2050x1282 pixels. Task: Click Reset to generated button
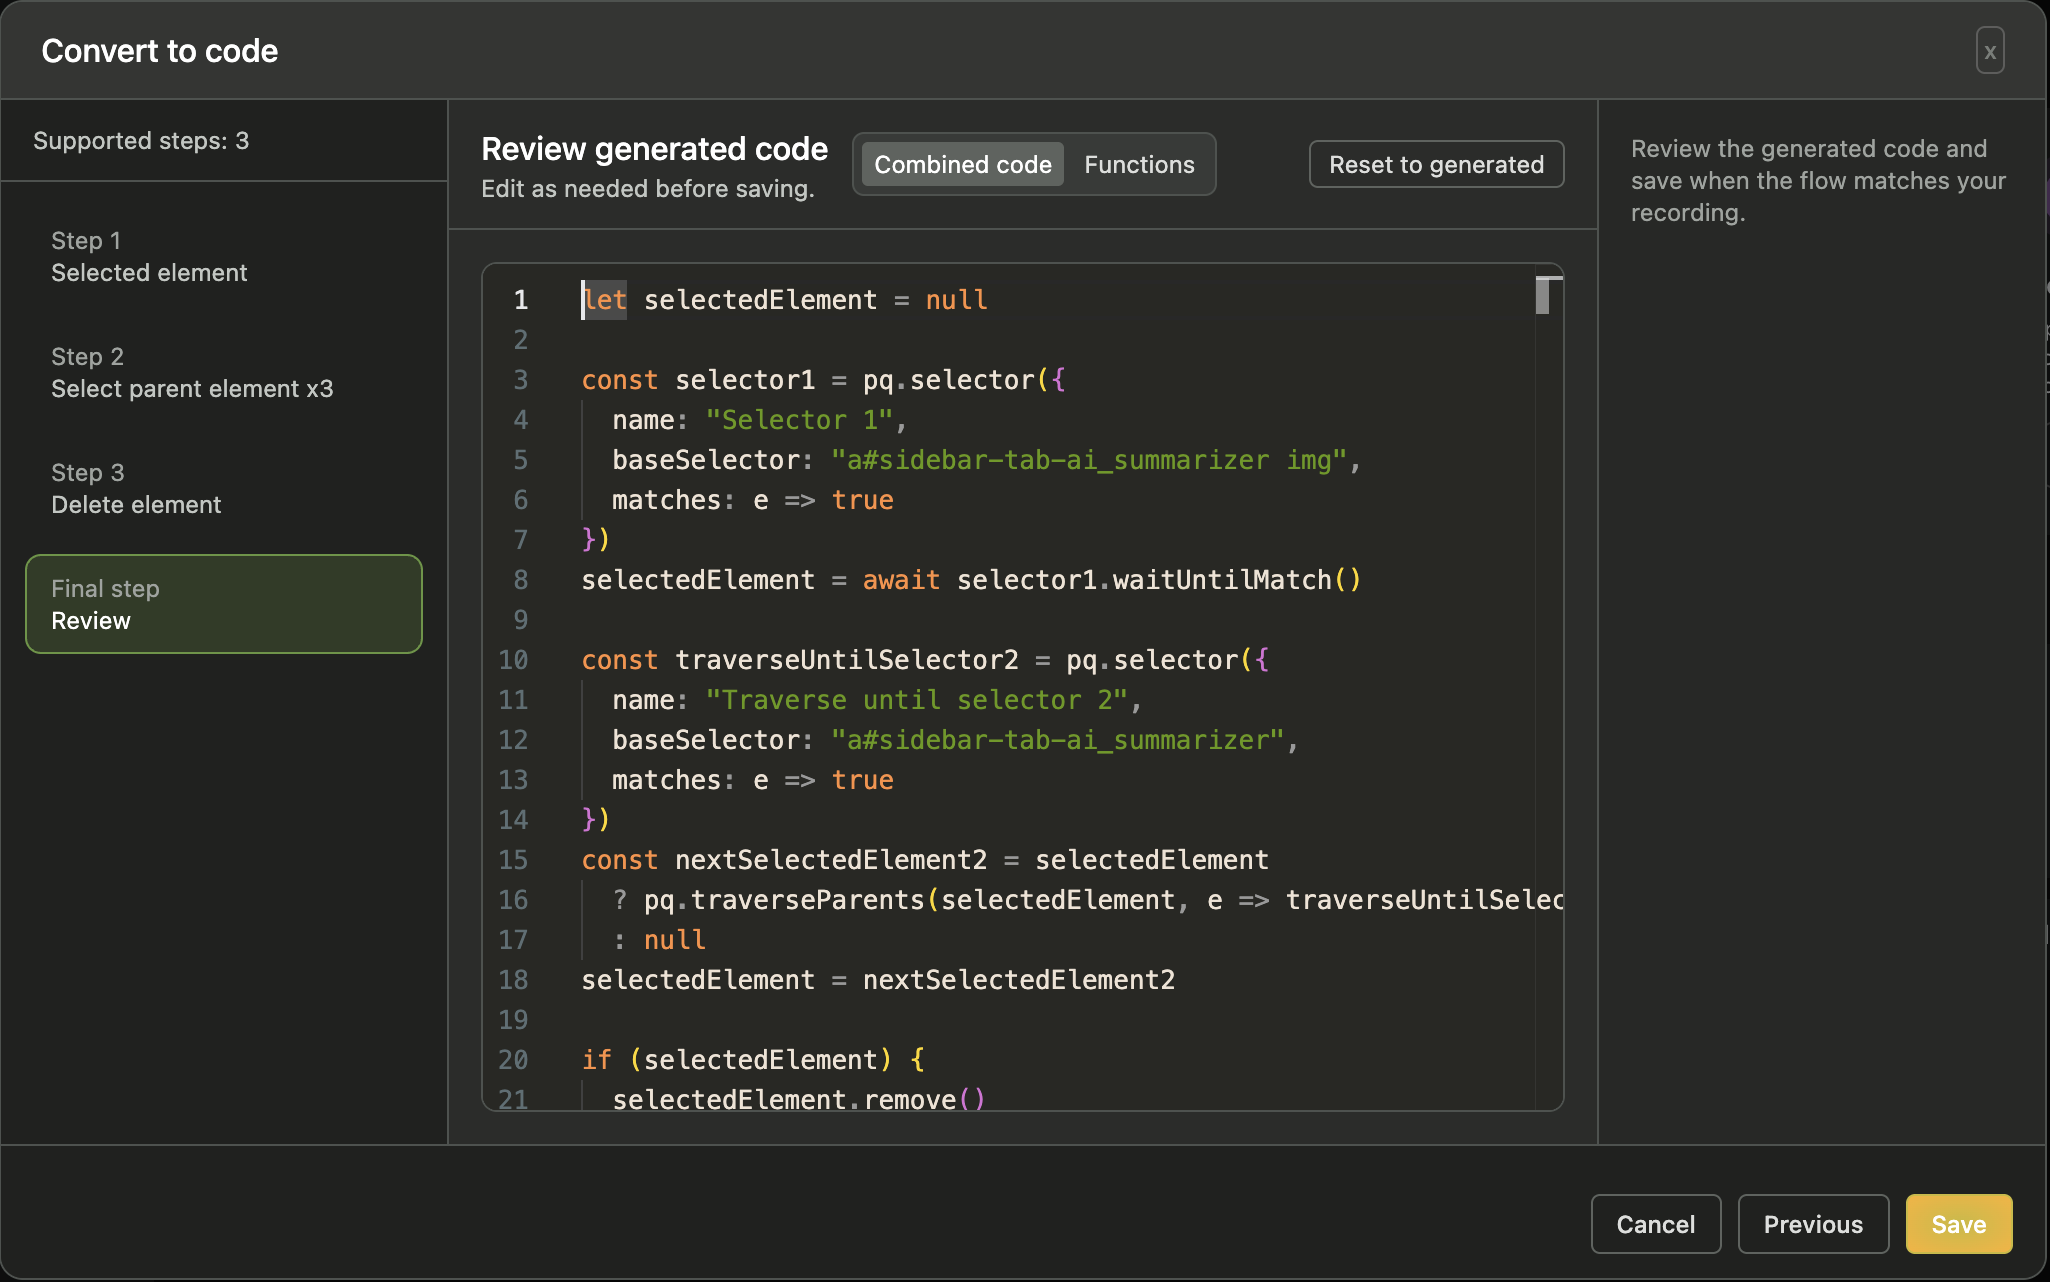(x=1436, y=165)
